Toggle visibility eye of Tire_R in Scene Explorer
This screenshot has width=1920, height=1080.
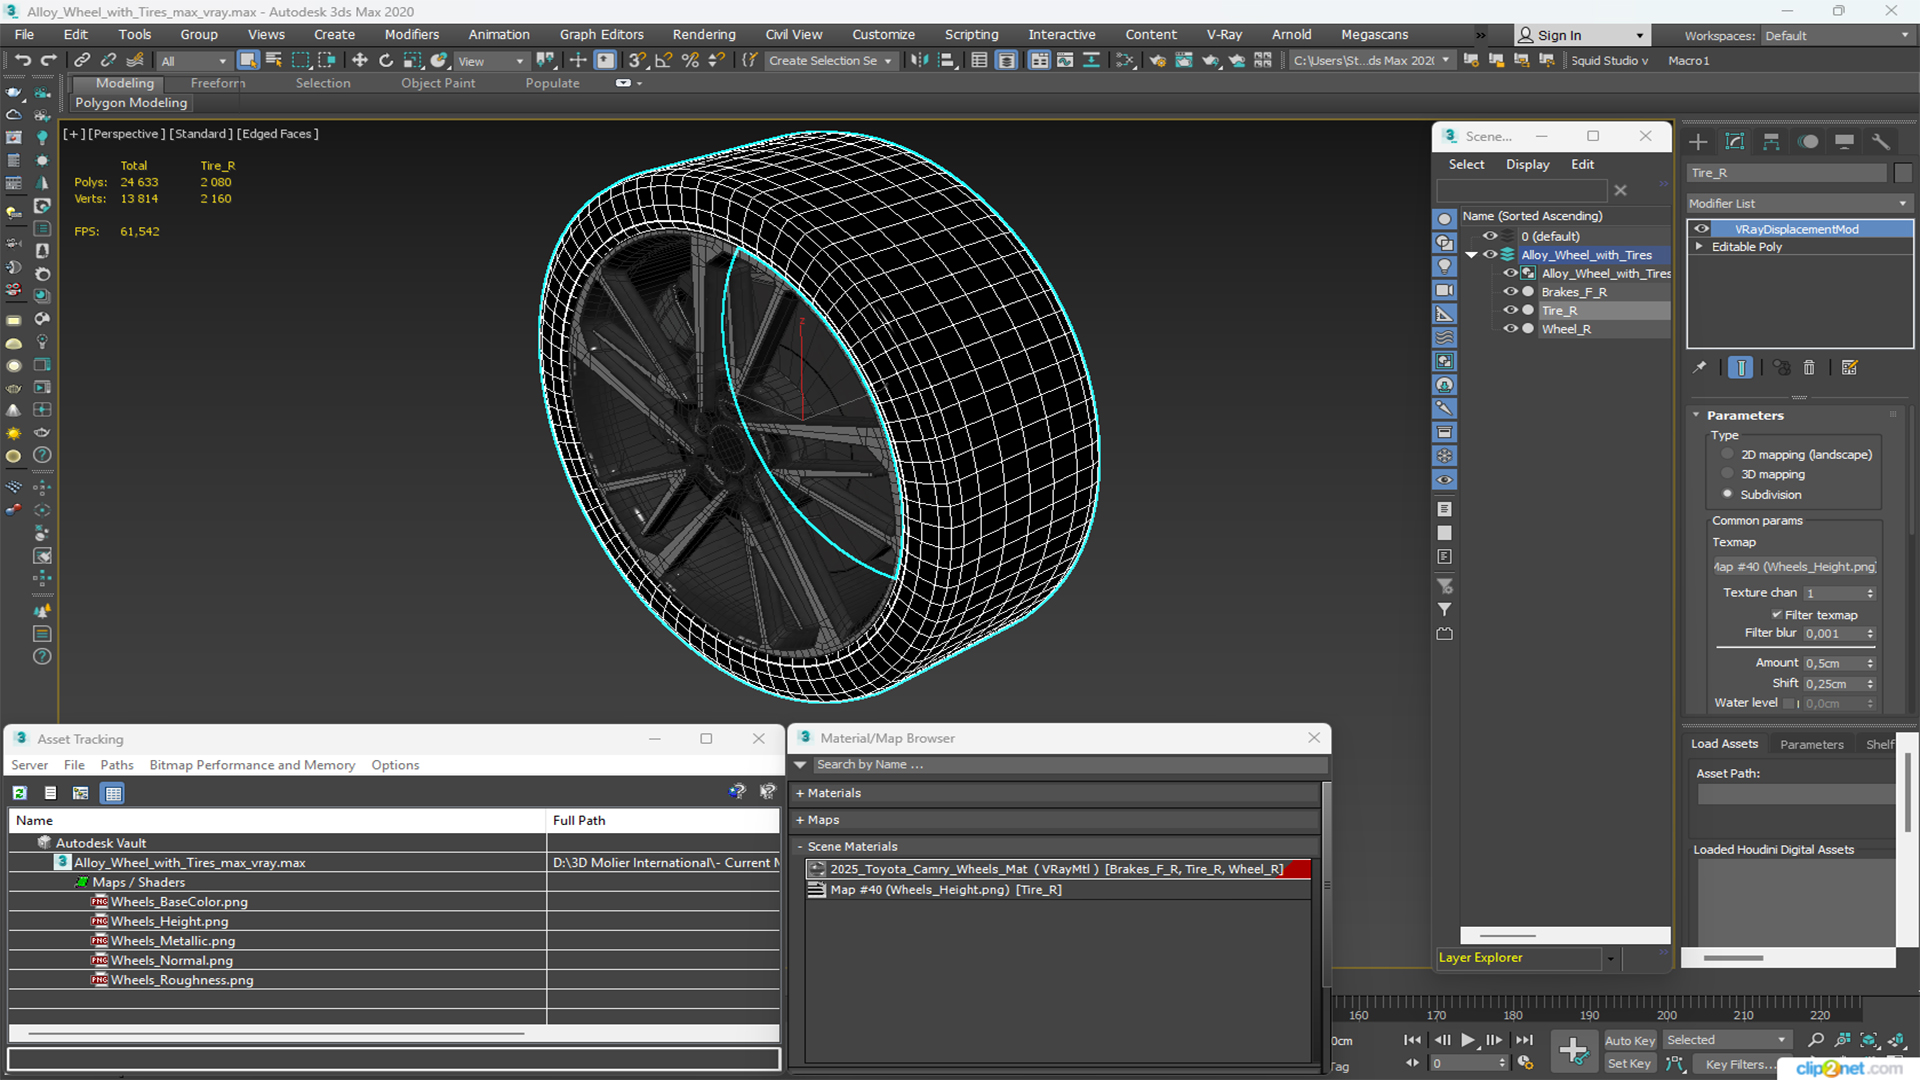click(x=1510, y=310)
